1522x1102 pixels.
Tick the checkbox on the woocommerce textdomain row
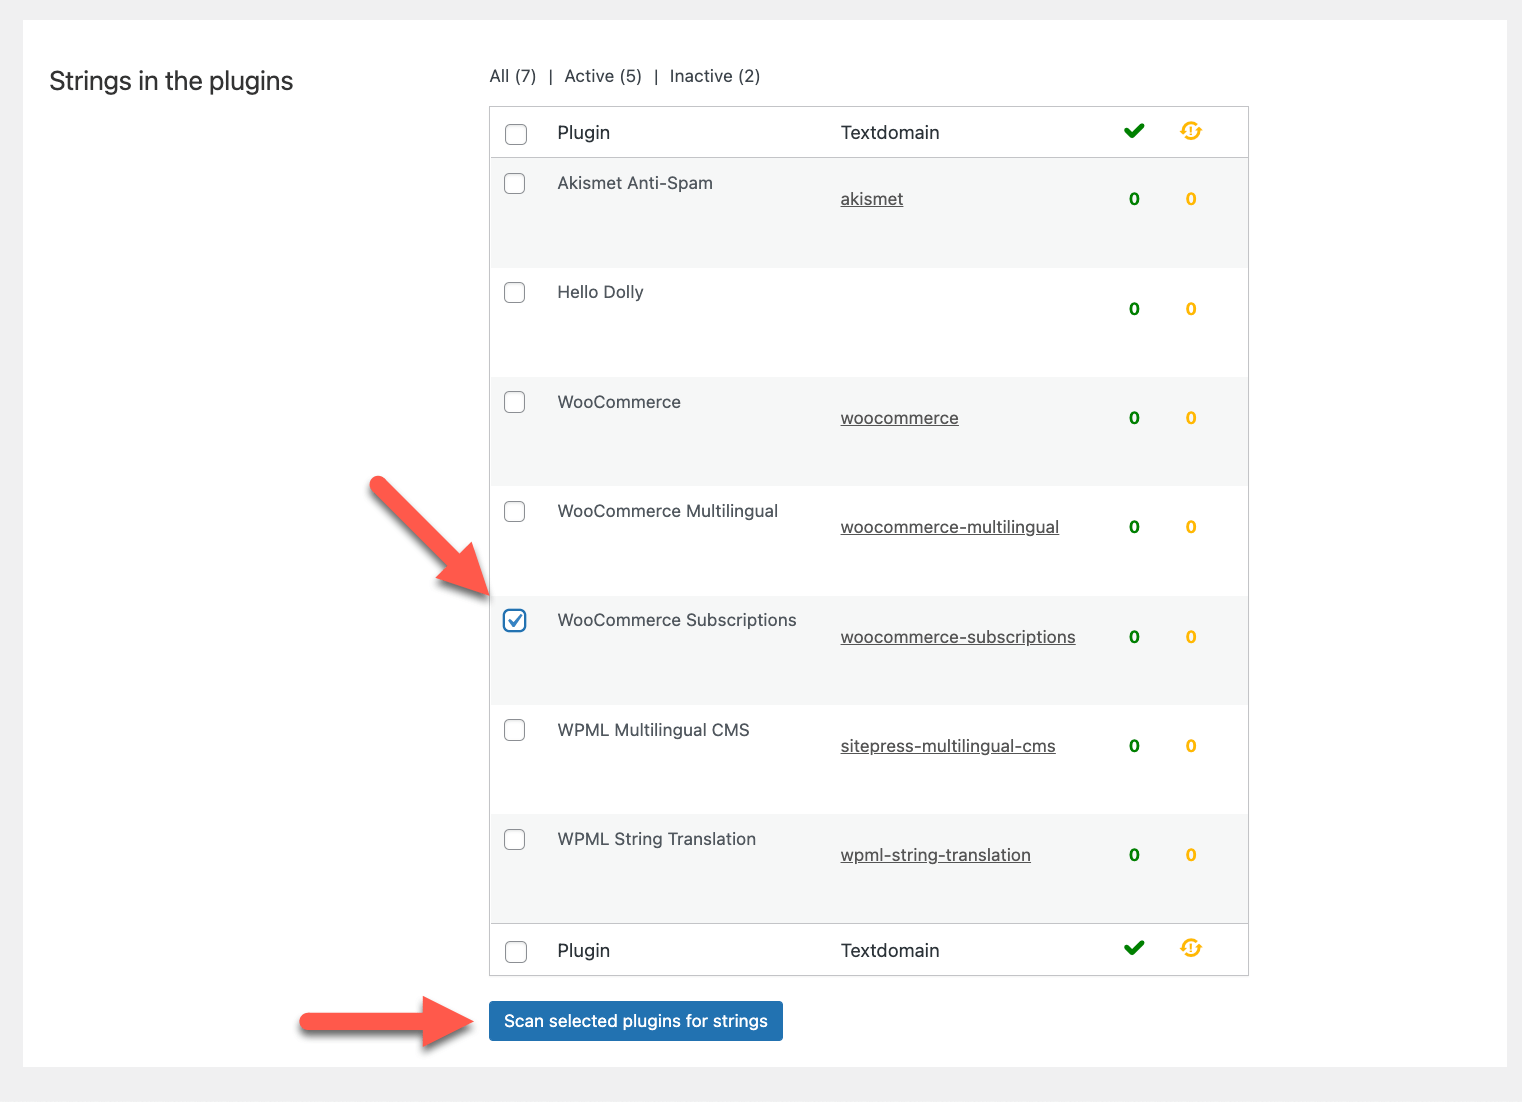pos(515,402)
